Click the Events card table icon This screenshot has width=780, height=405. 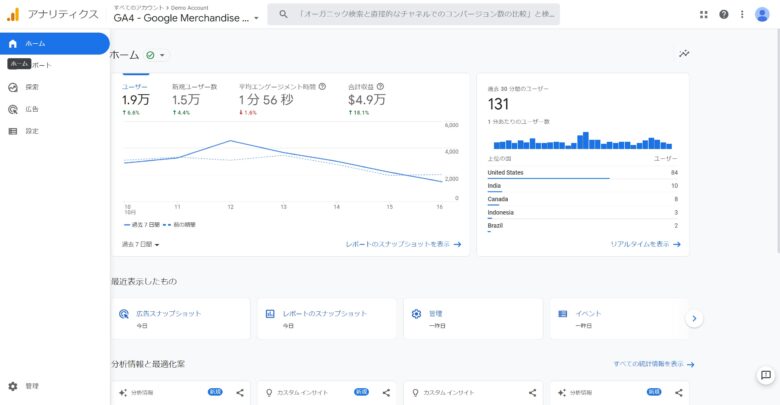pyautogui.click(x=563, y=314)
